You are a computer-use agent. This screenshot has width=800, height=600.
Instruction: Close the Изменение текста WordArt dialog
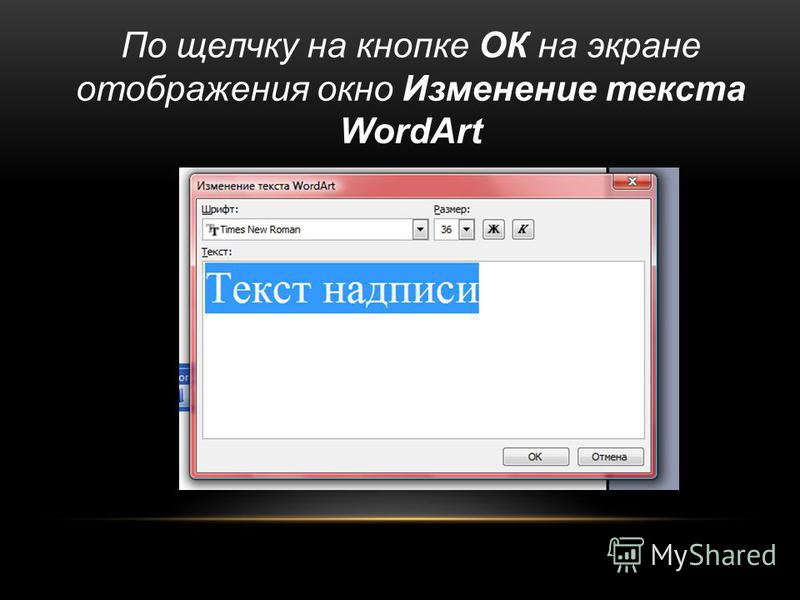click(632, 182)
